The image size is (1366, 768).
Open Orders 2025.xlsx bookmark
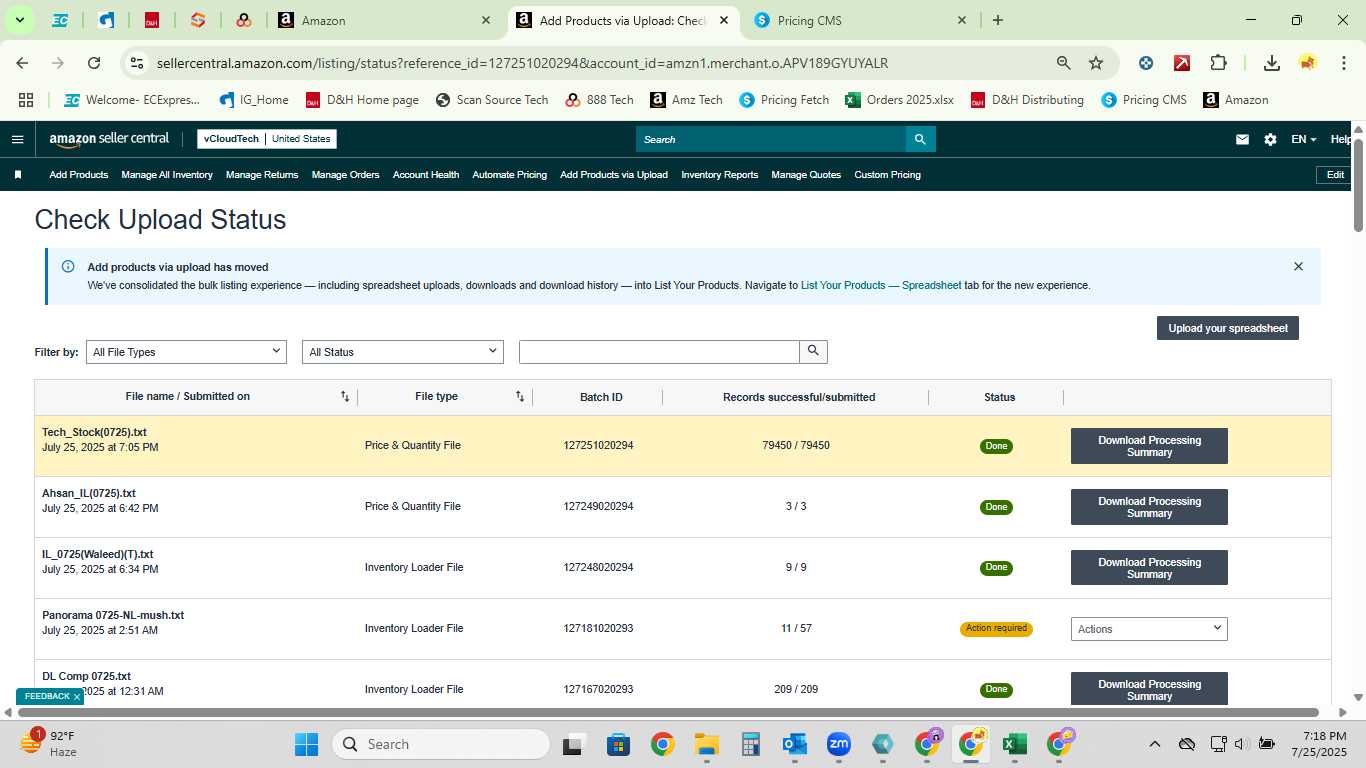899,100
